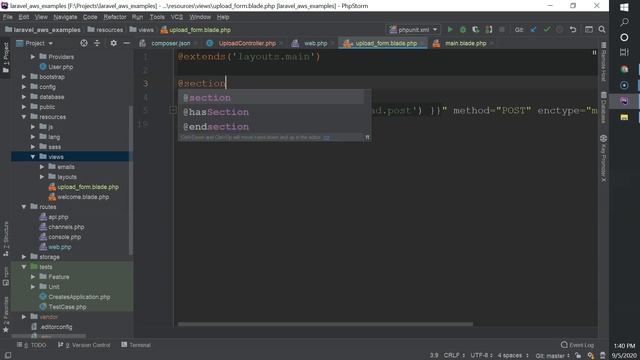Toggle the read-only lock icon
Viewport: 640px width, 360px height.
tap(578, 356)
